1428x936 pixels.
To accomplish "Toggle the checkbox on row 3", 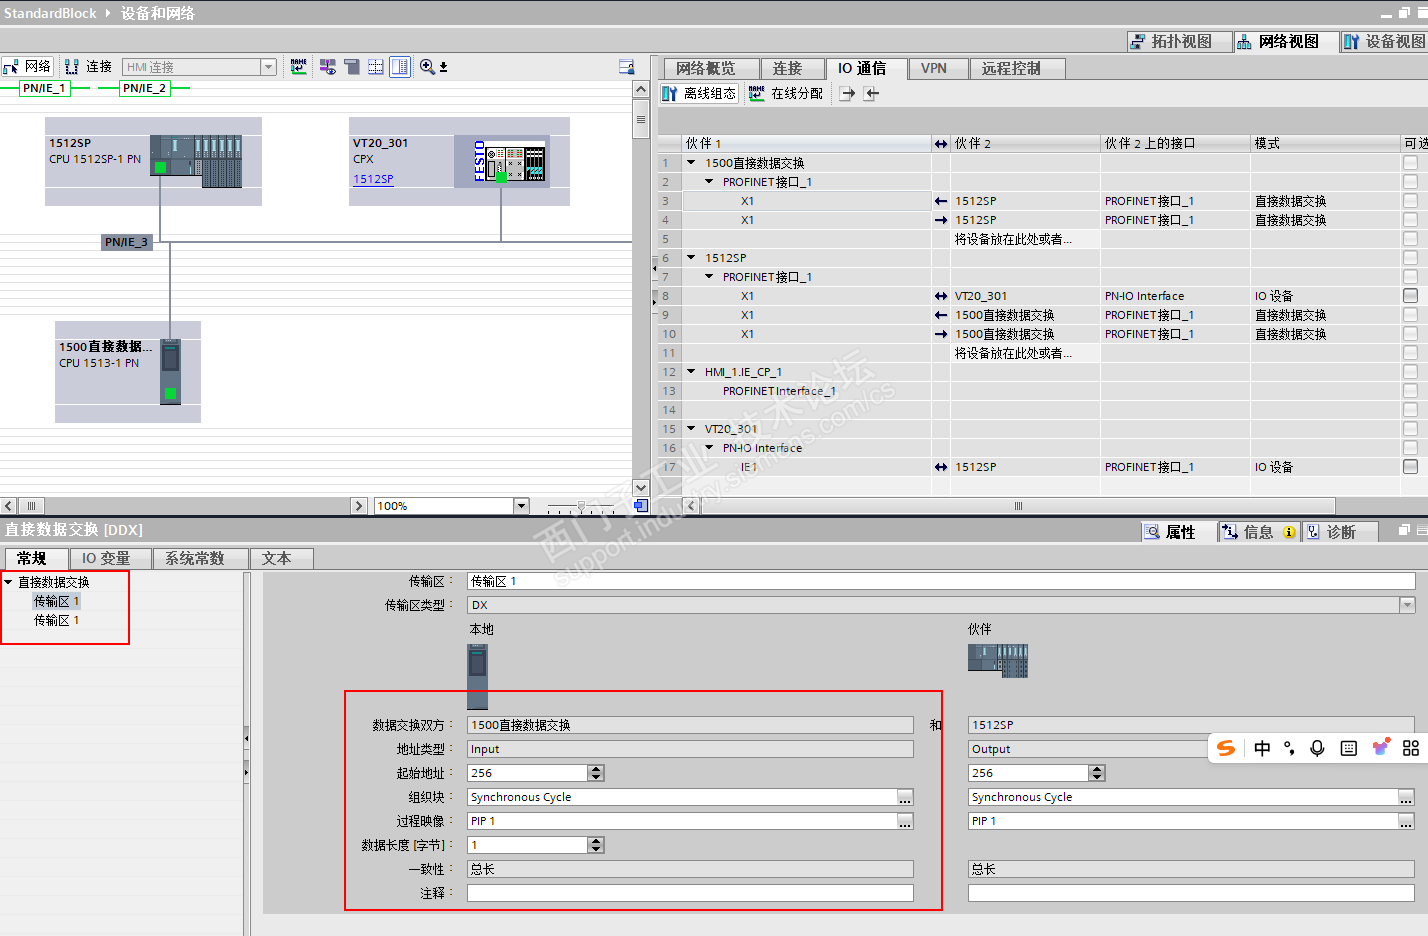I will [1410, 200].
